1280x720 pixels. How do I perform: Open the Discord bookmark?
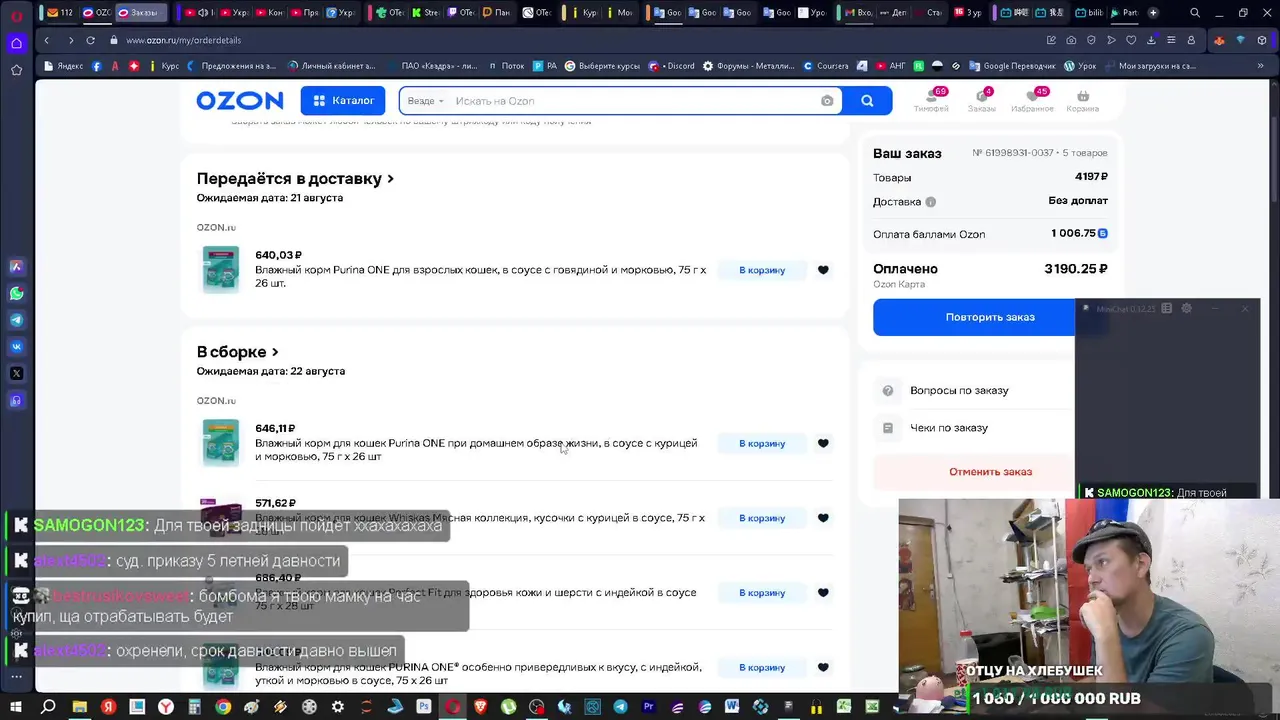pos(671,66)
